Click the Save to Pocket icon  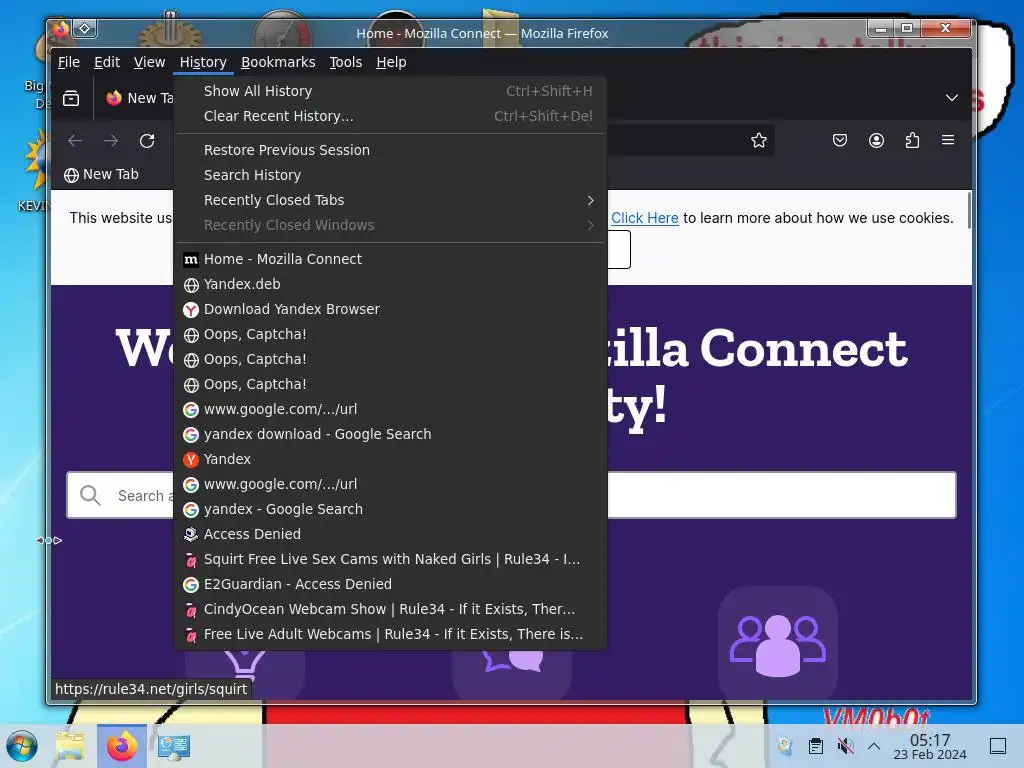tap(840, 140)
